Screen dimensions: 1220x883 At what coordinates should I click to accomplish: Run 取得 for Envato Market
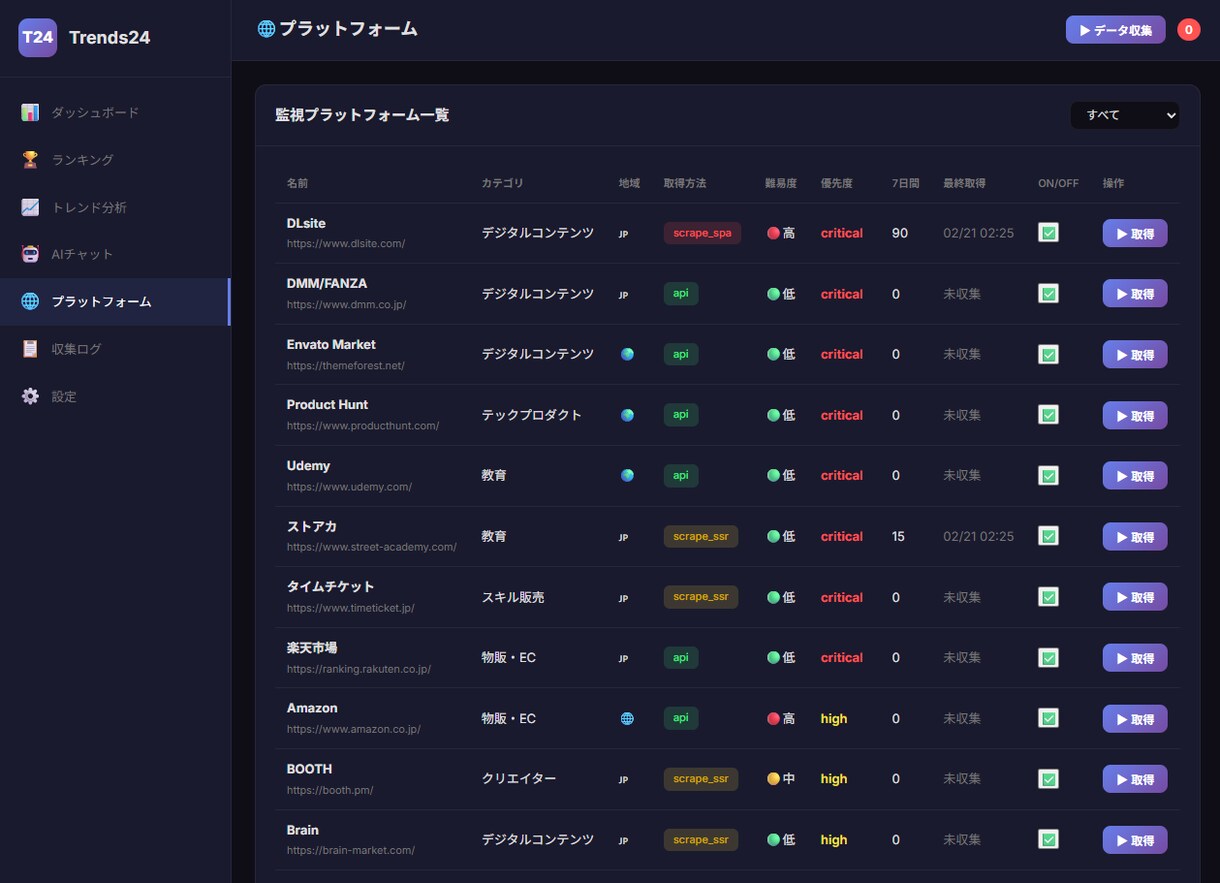coord(1135,355)
